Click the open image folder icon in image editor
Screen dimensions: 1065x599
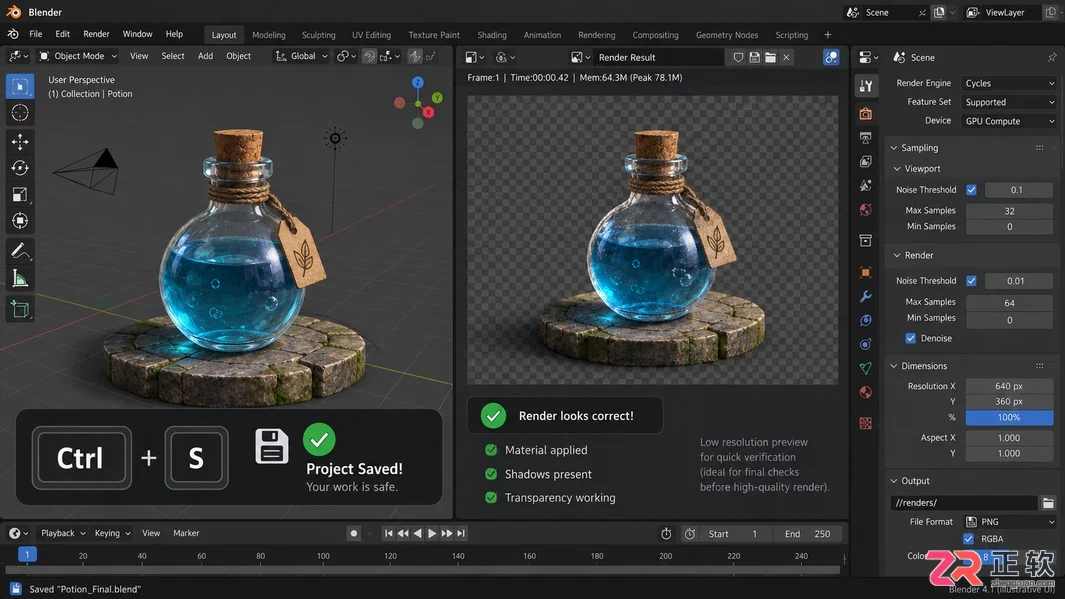click(770, 58)
